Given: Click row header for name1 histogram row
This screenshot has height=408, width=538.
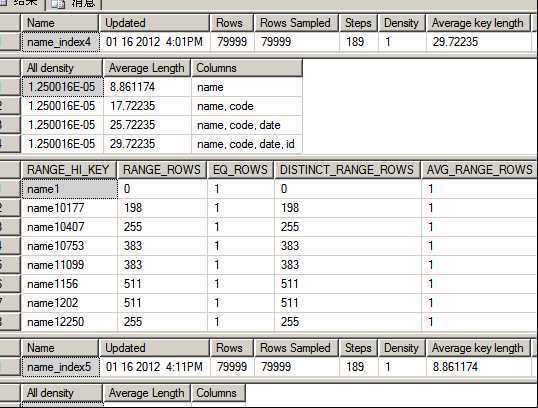Looking at the screenshot, I should [x=10, y=189].
